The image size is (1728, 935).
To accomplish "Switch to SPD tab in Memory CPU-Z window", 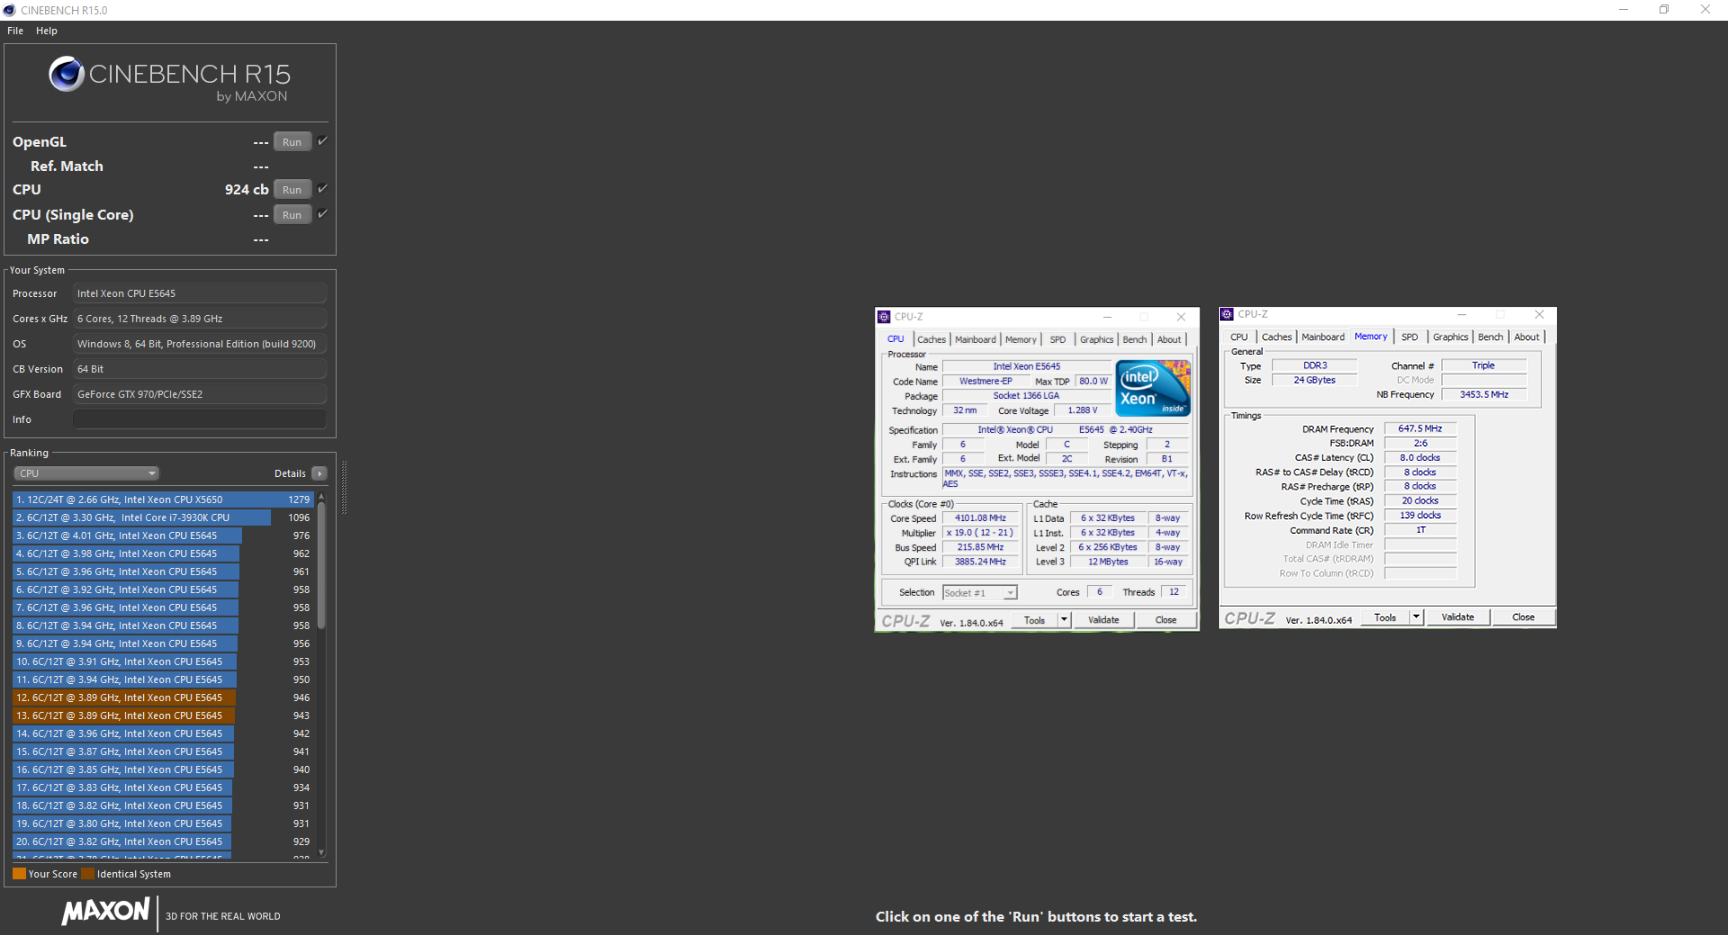I will click(1410, 337).
